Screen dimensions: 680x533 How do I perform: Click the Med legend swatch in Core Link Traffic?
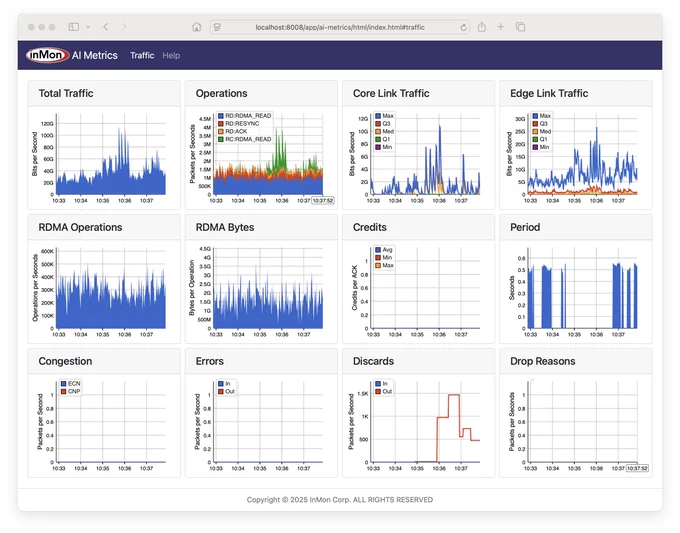378,131
